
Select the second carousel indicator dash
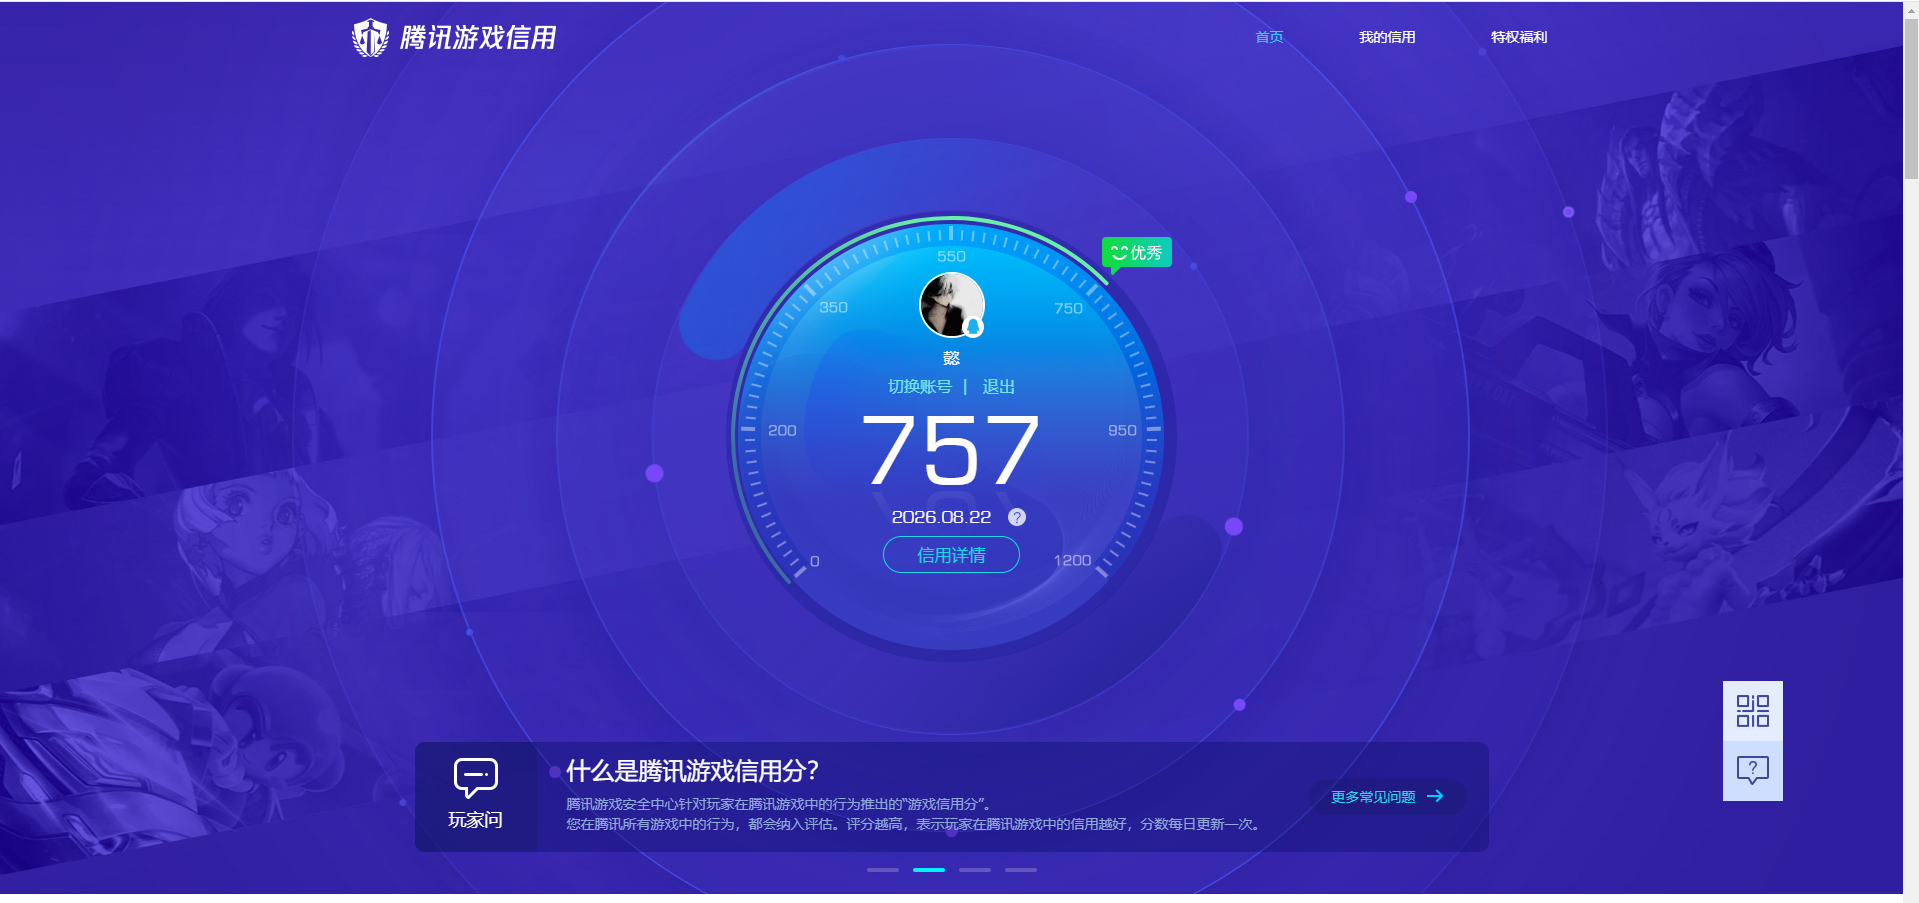(x=929, y=870)
